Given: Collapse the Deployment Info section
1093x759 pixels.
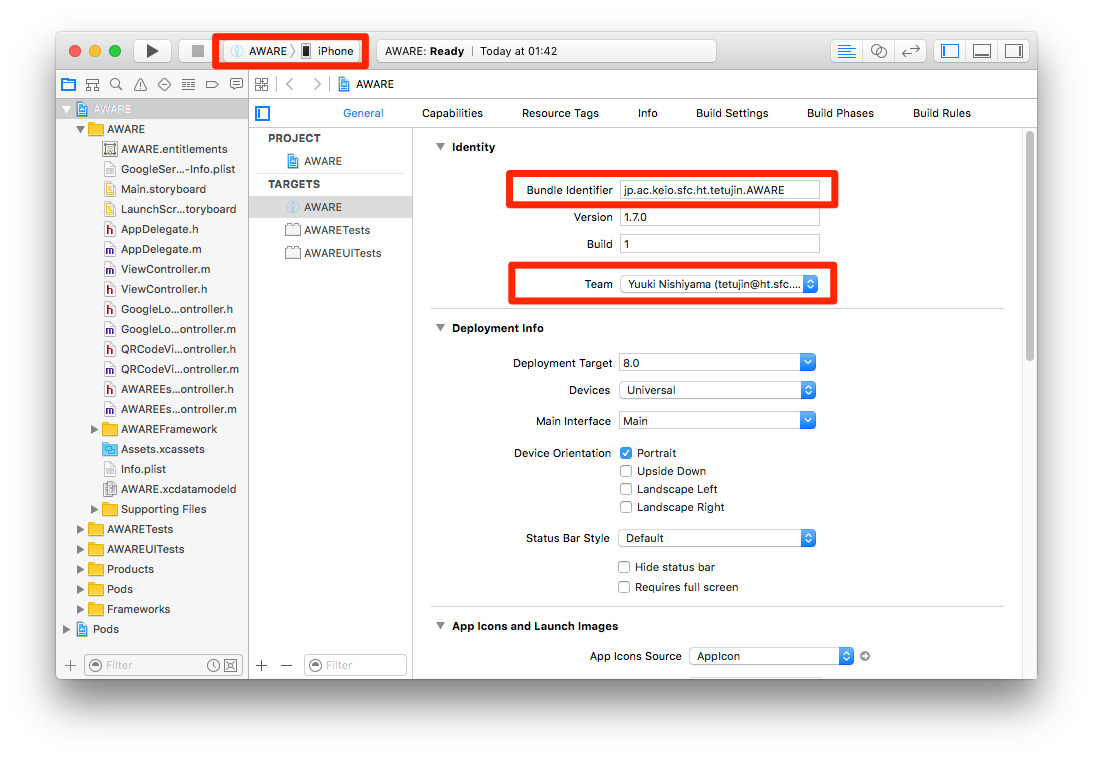Looking at the screenshot, I should [x=441, y=328].
